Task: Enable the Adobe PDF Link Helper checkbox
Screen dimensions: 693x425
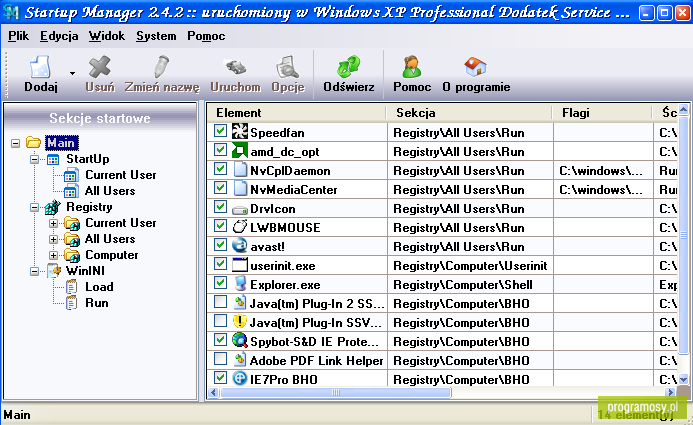Action: click(x=220, y=359)
